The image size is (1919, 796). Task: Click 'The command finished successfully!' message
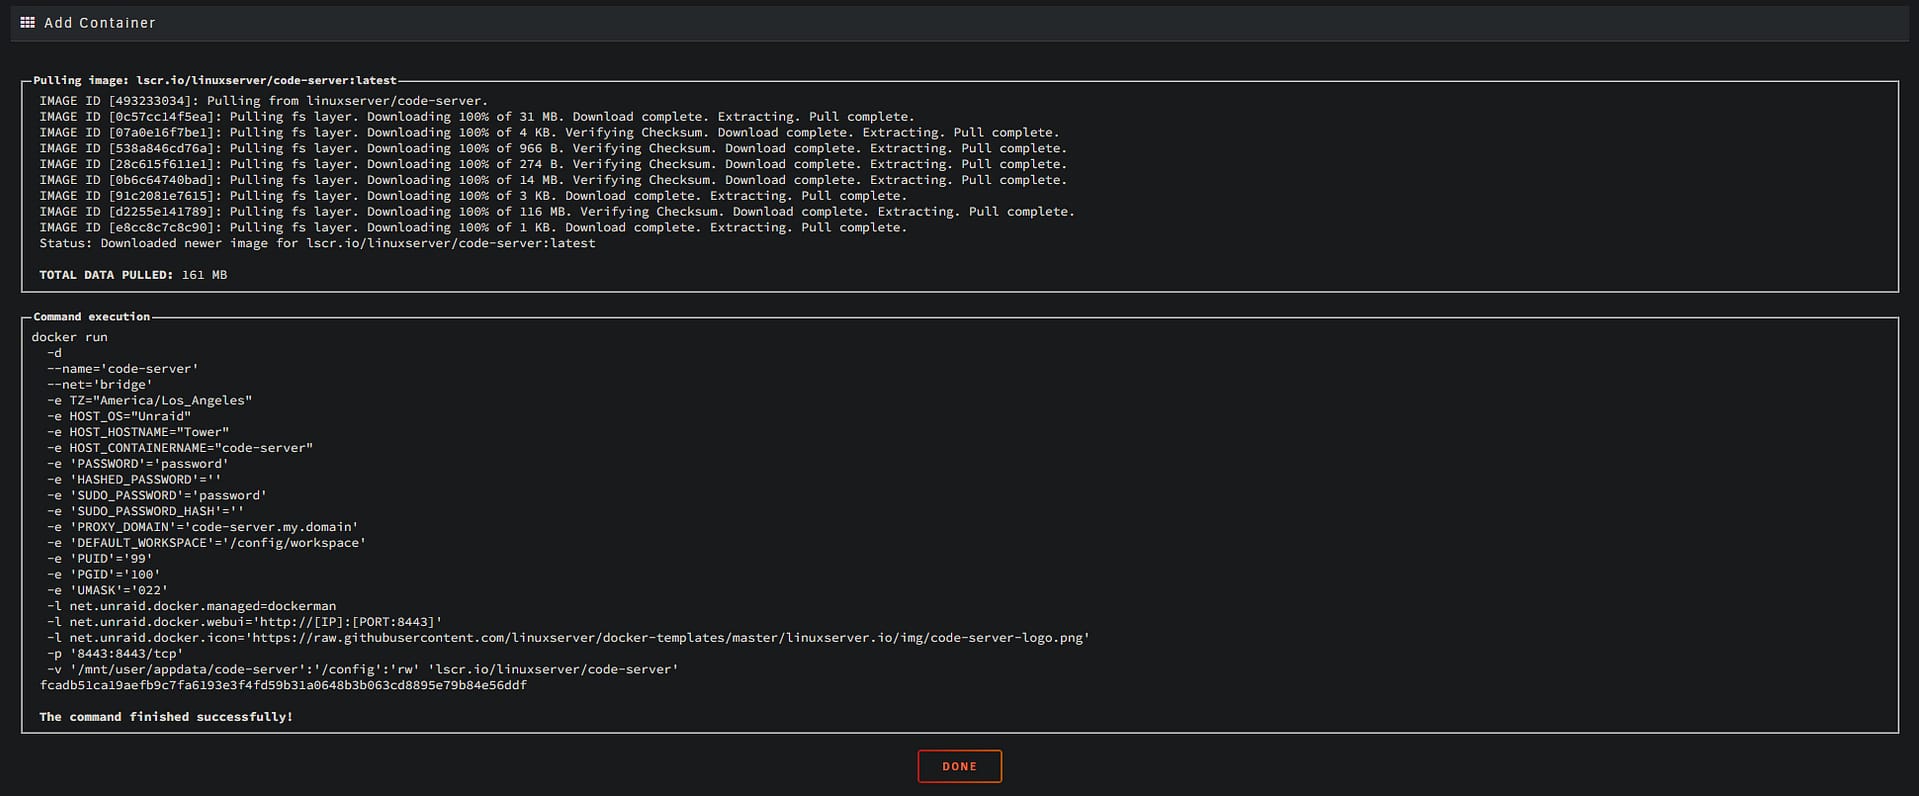click(x=166, y=716)
